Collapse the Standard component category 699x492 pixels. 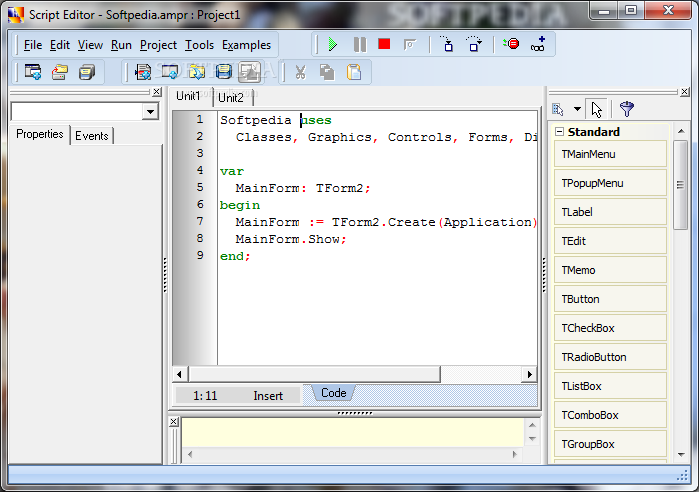click(559, 131)
